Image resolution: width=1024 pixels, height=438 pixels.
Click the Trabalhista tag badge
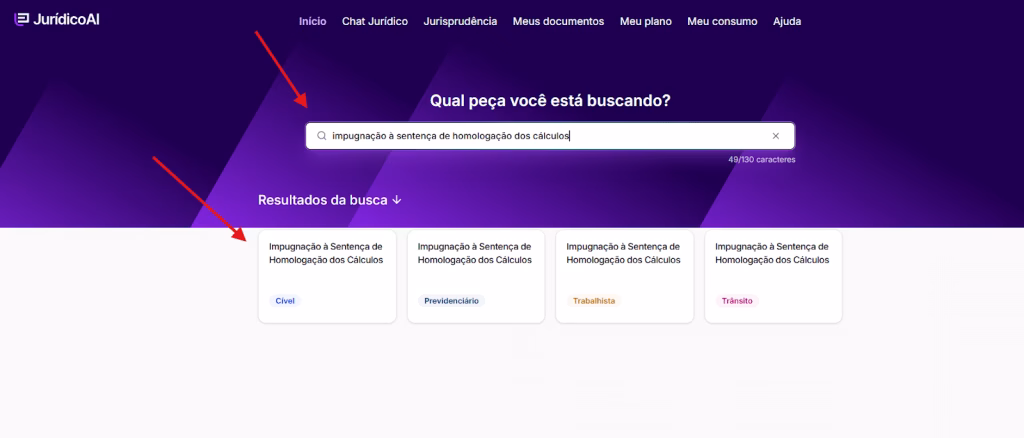[x=594, y=301]
